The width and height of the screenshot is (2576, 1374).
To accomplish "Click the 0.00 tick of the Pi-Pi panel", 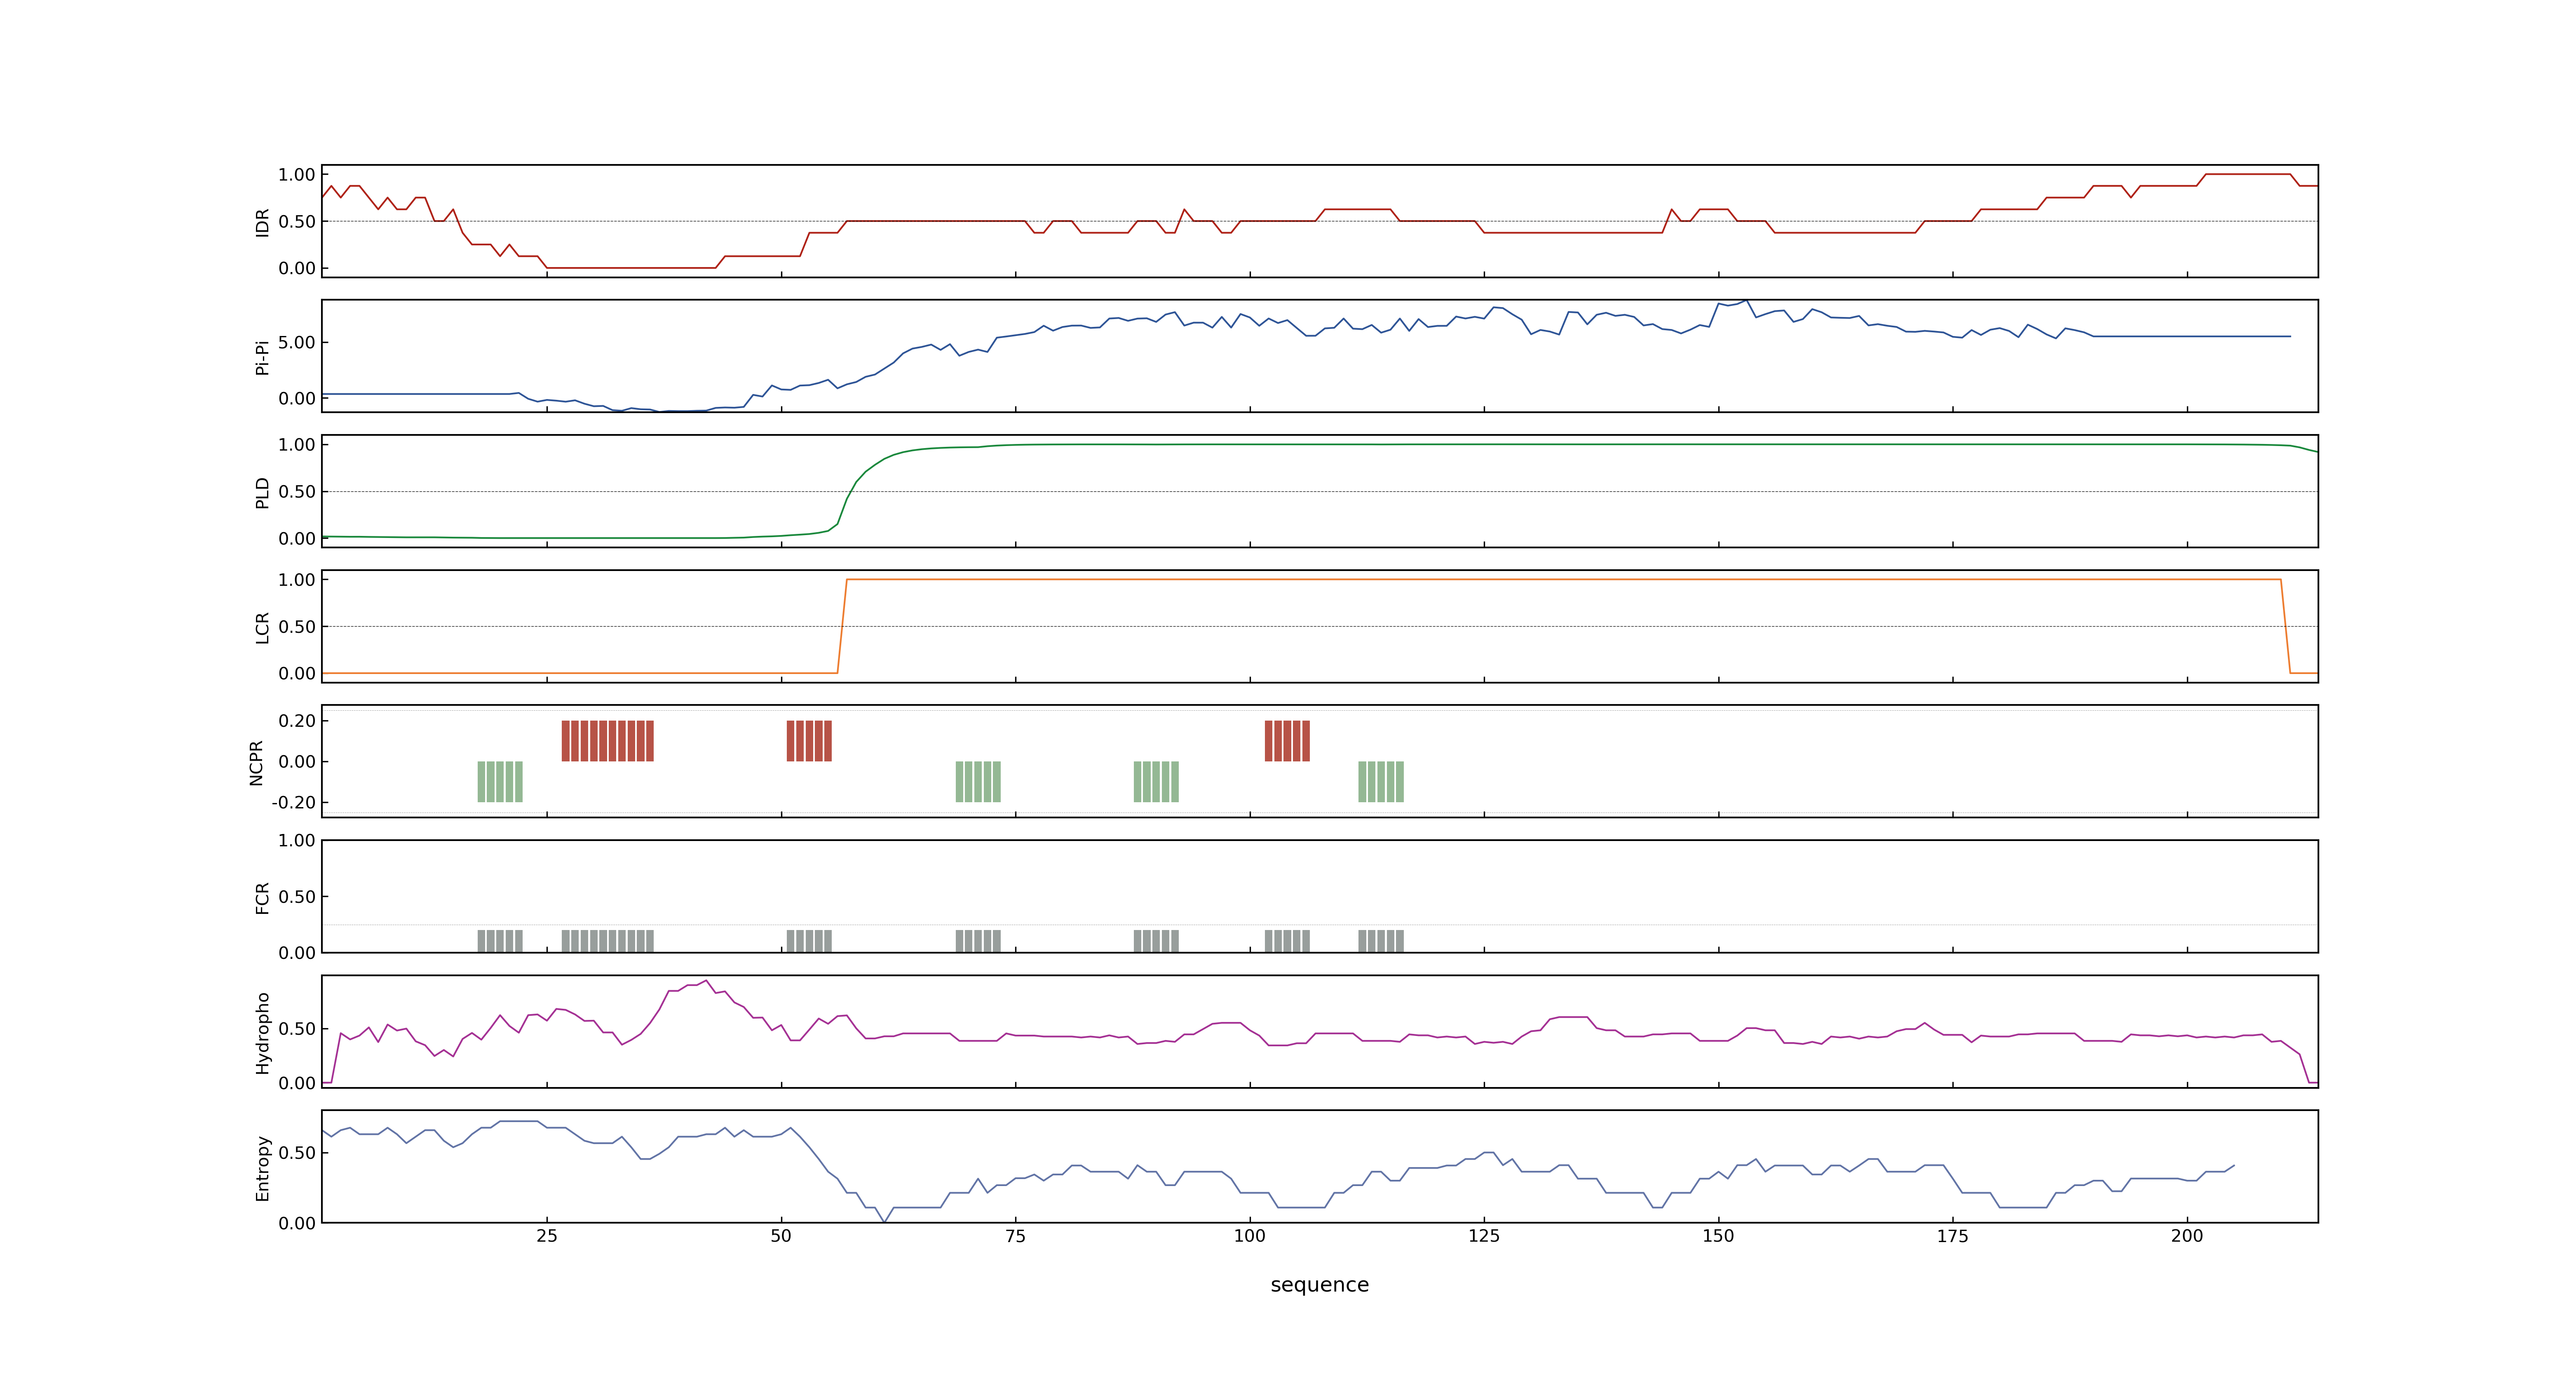I will click(297, 398).
